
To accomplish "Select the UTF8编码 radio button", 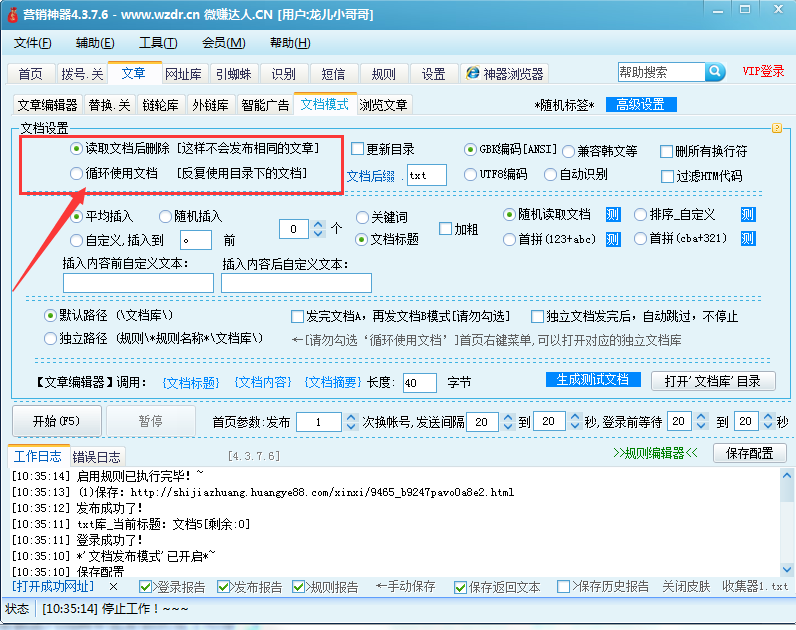I will [470, 175].
